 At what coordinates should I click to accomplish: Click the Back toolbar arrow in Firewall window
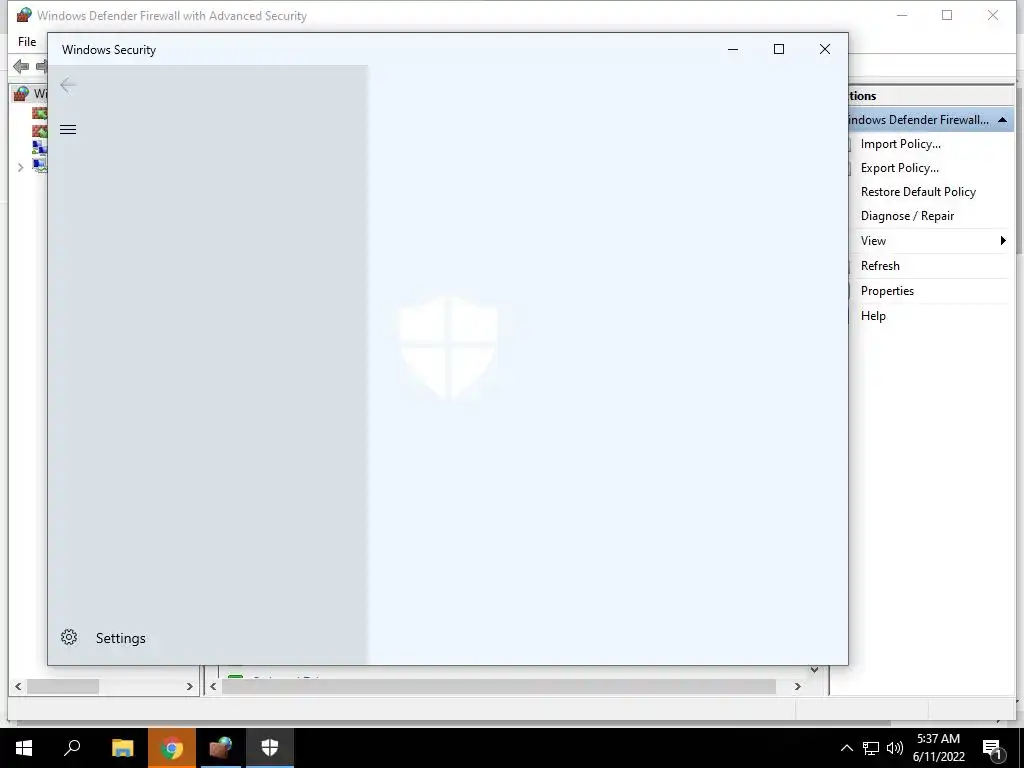click(21, 66)
